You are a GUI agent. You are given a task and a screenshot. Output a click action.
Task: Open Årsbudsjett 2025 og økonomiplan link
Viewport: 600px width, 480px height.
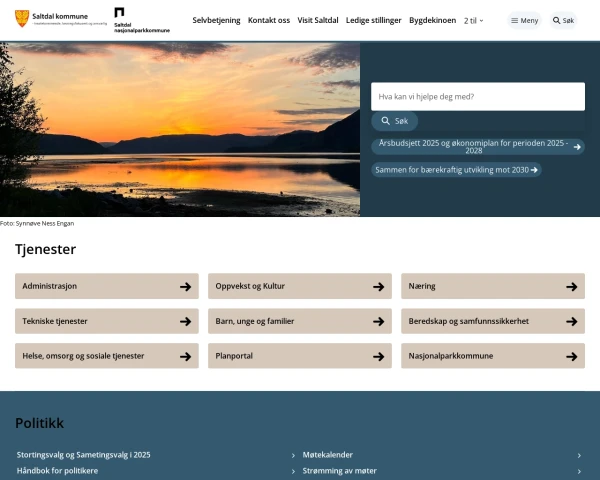[478, 147]
